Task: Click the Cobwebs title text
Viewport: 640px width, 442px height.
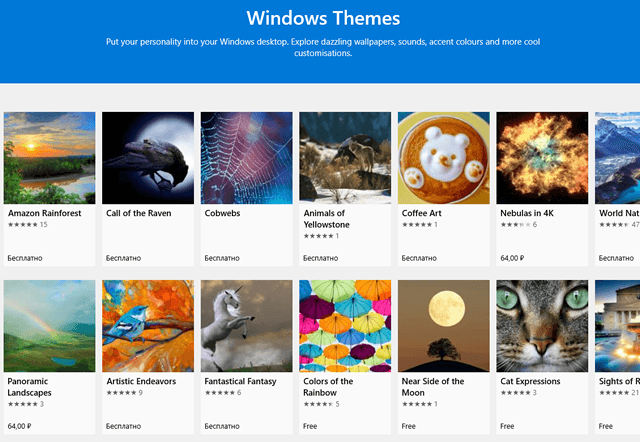Action: pos(222,213)
